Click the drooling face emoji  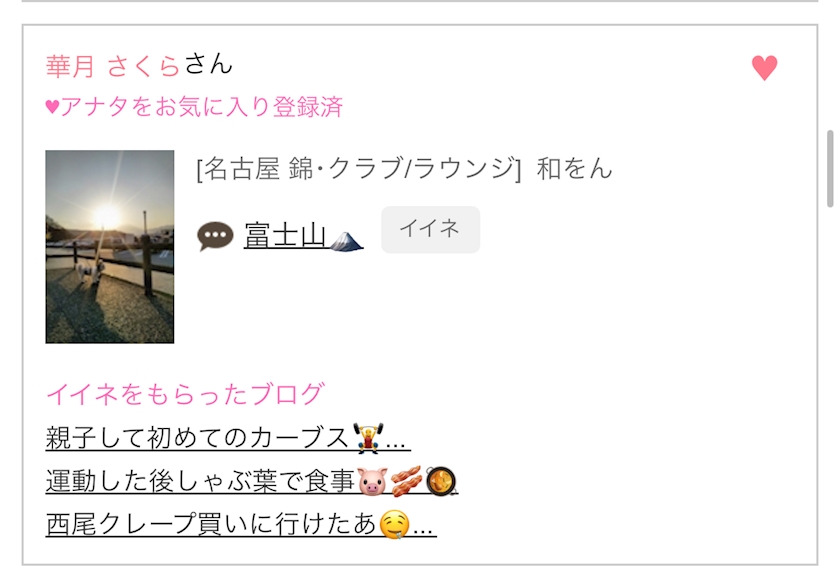pyautogui.click(x=395, y=524)
